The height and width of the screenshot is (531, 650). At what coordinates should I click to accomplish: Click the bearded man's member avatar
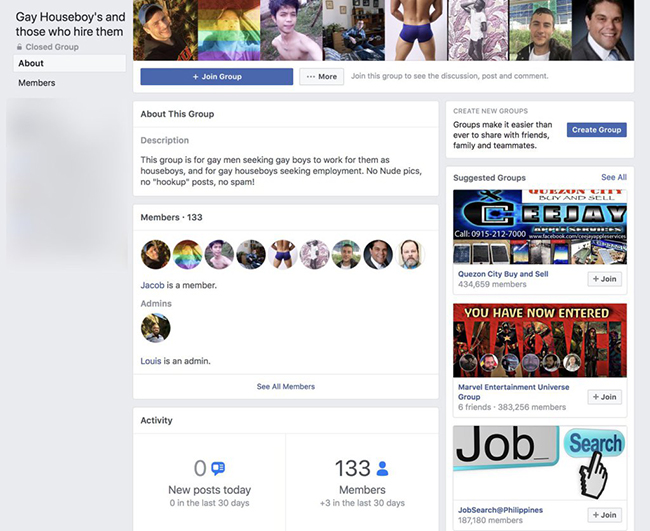(410, 255)
